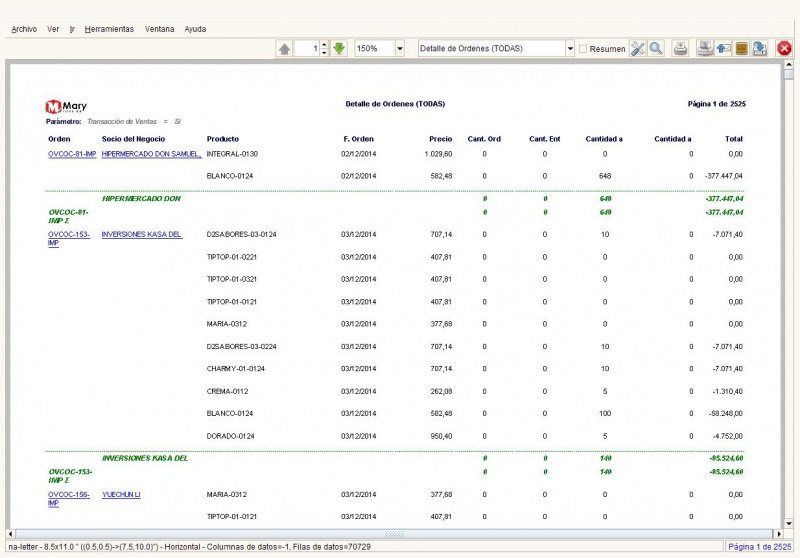The image size is (800, 558).
Task: Open YUECHUN LI partner link
Action: pos(121,495)
